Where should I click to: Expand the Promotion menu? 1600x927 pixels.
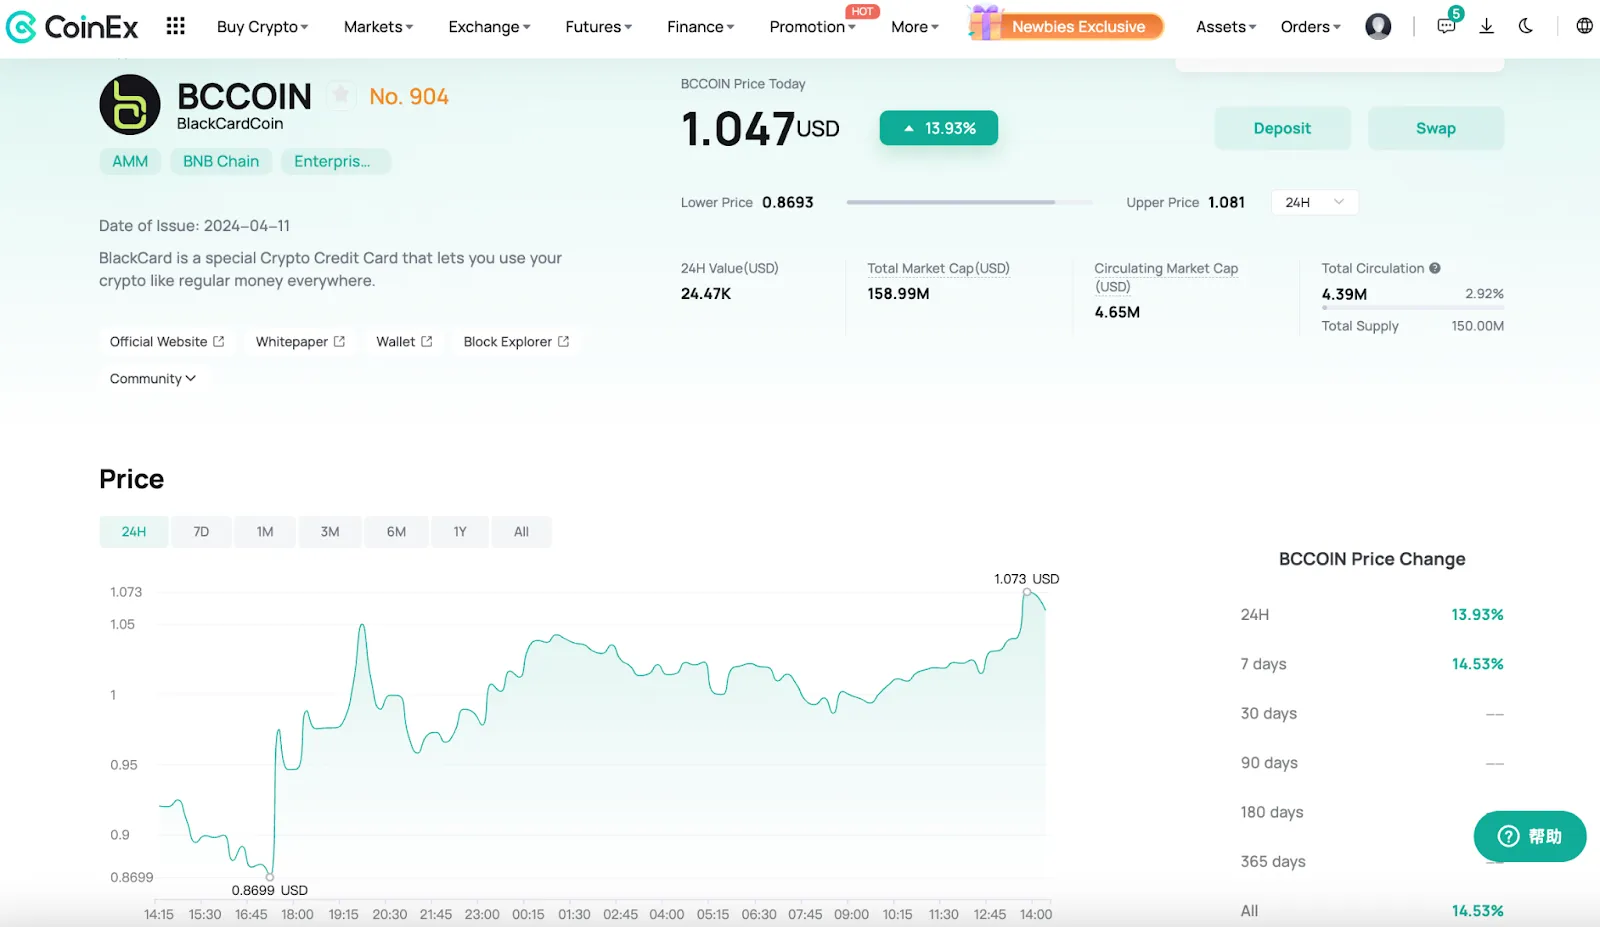click(x=812, y=27)
